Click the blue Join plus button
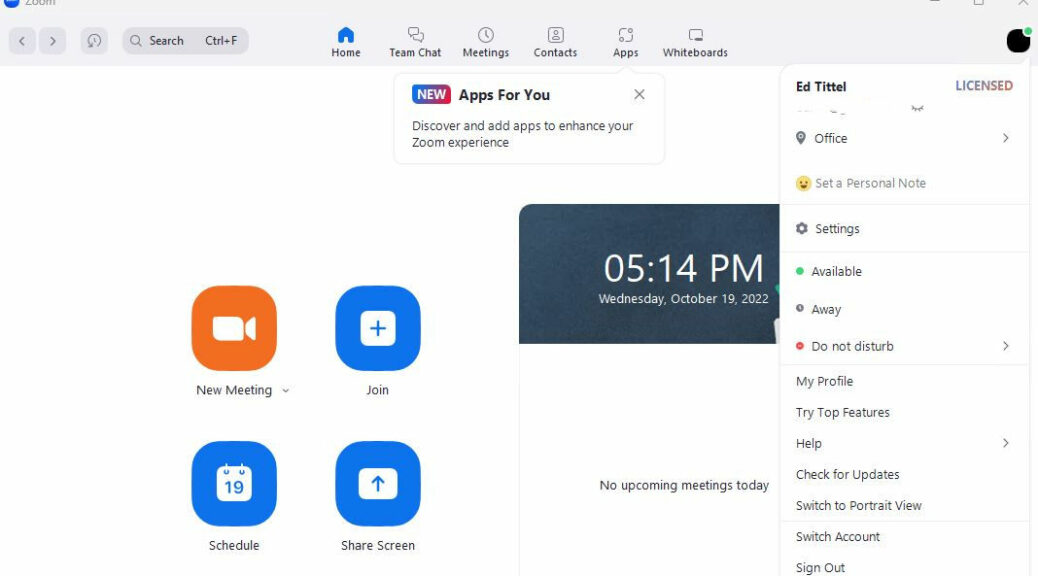The height and width of the screenshot is (576, 1038). pos(378,328)
